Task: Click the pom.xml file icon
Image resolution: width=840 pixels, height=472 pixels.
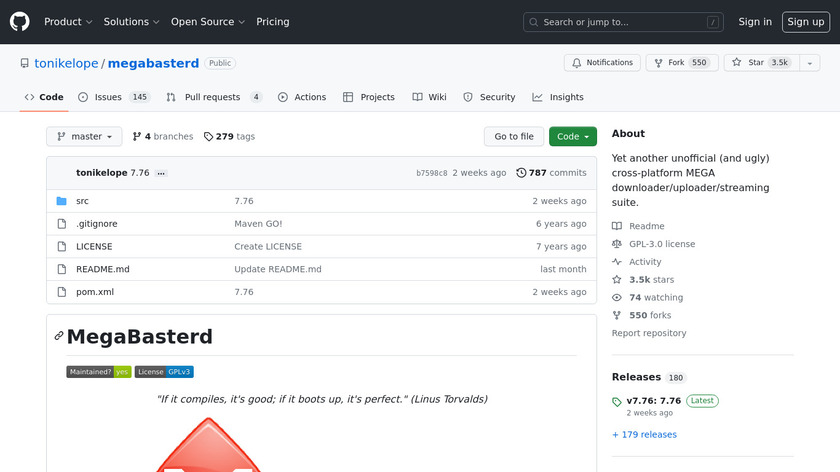Action: 62,292
